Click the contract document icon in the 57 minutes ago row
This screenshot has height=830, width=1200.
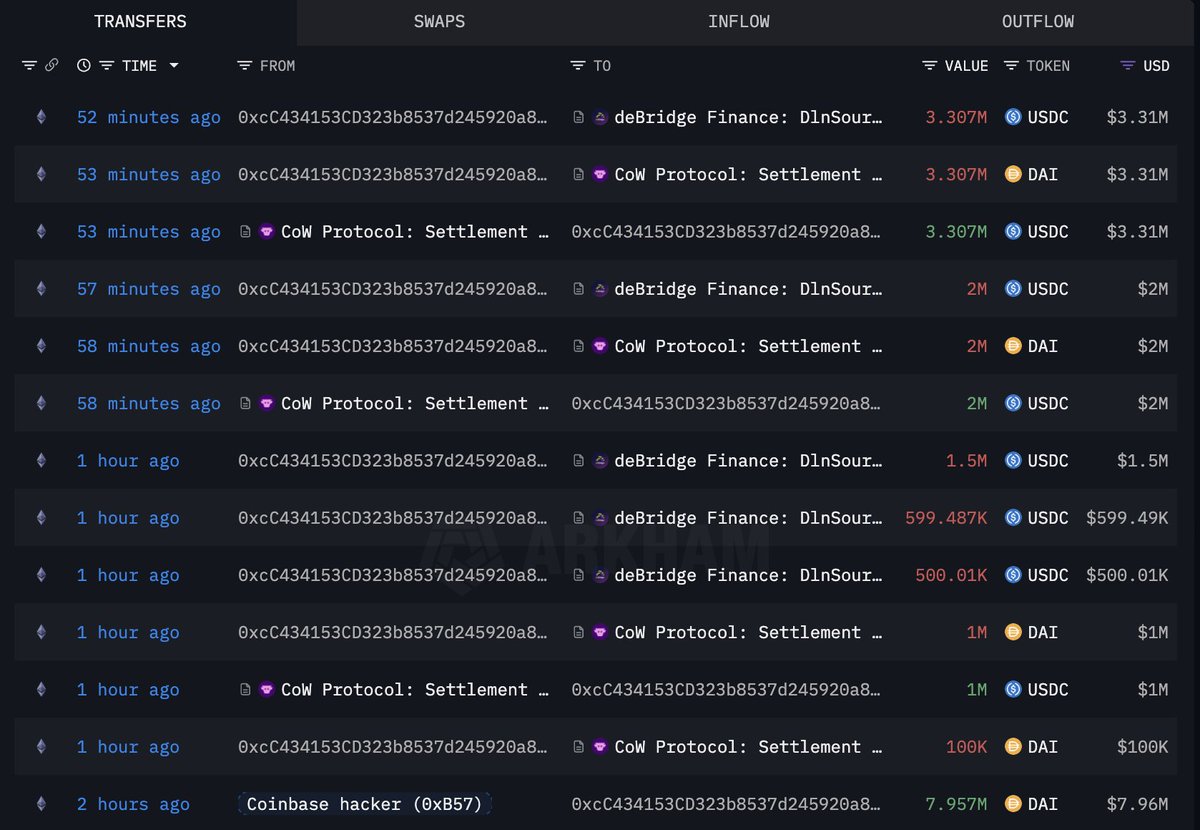(x=578, y=289)
